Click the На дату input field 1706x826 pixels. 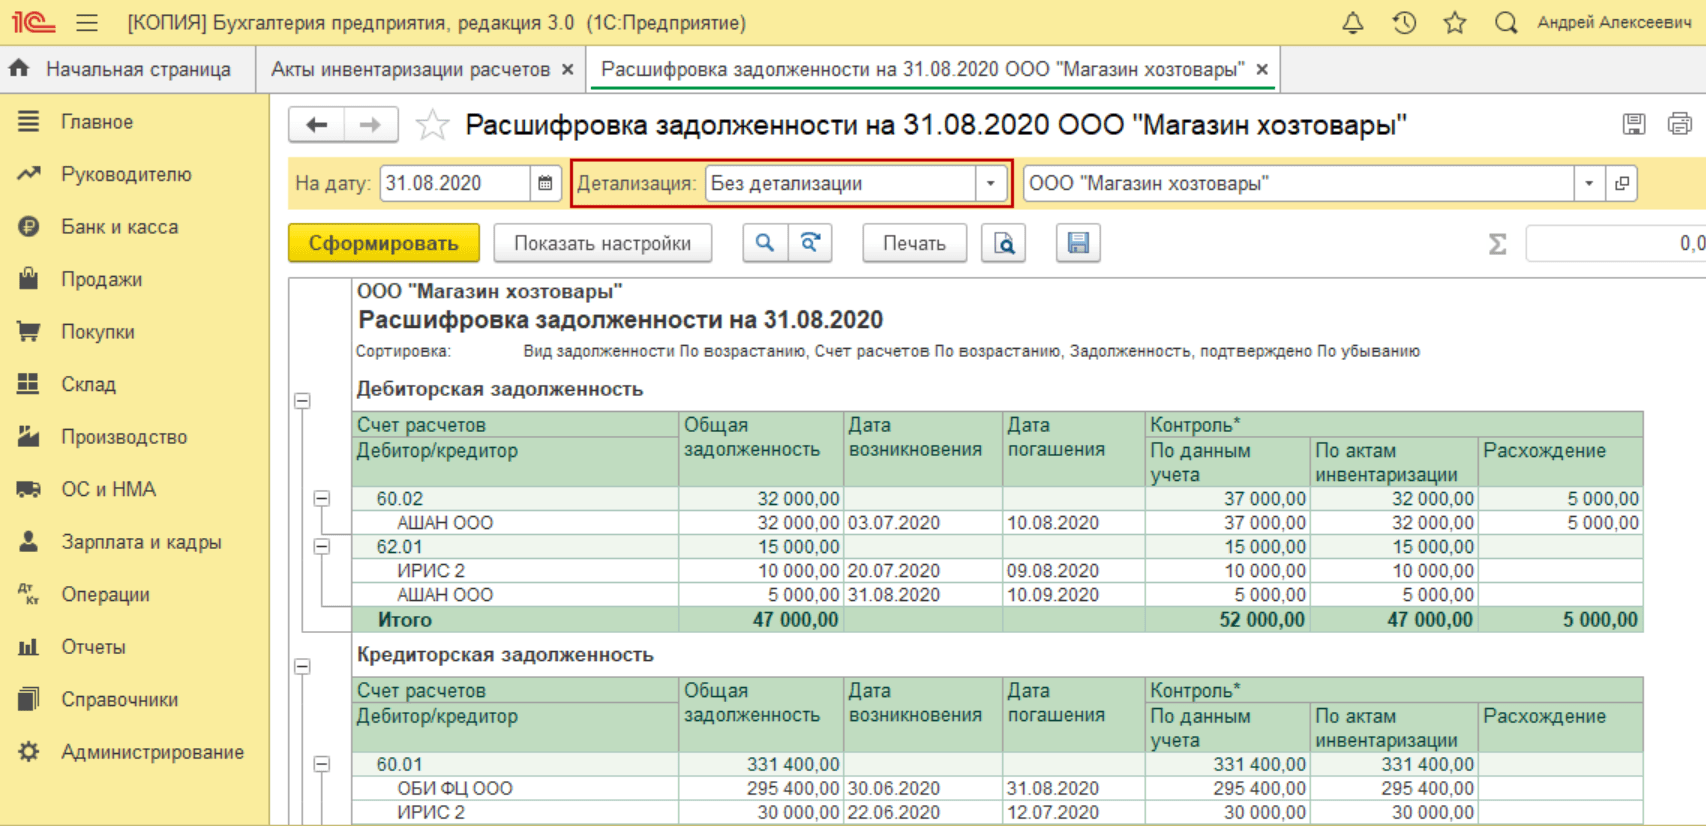pyautogui.click(x=454, y=184)
